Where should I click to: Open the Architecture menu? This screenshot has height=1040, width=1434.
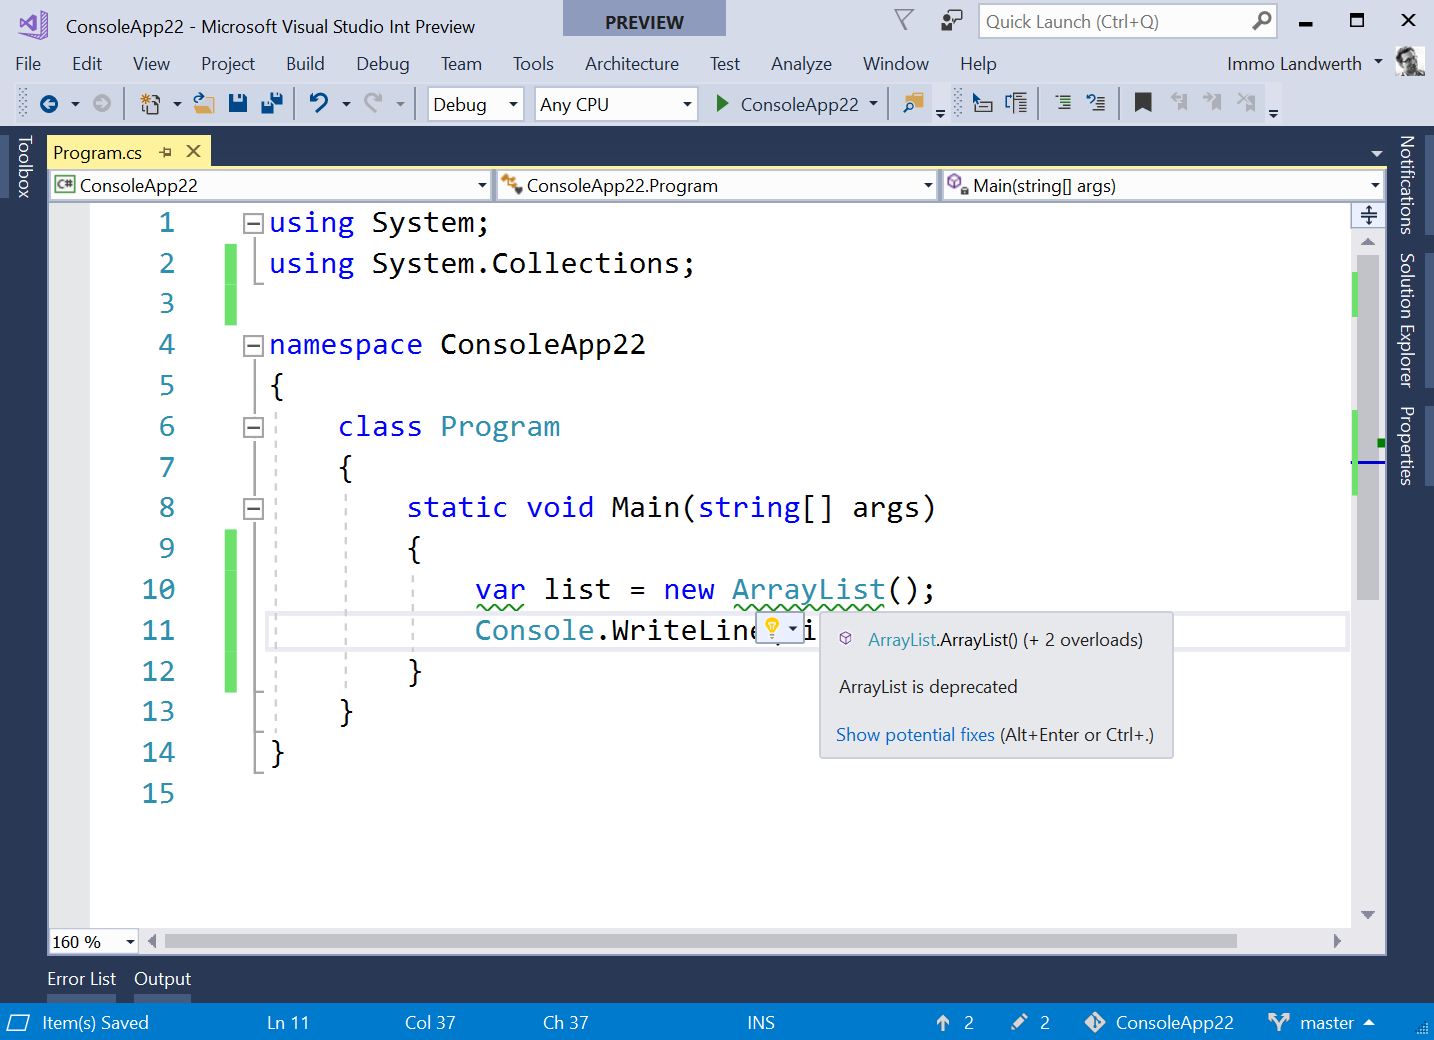click(632, 63)
